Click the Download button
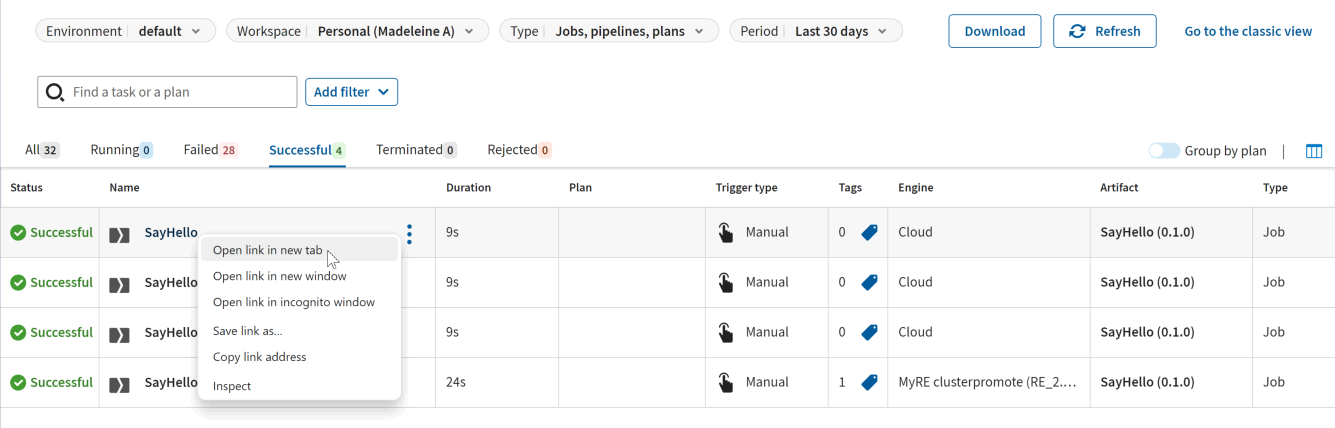Image resolution: width=1335 pixels, height=428 pixels. click(x=994, y=31)
